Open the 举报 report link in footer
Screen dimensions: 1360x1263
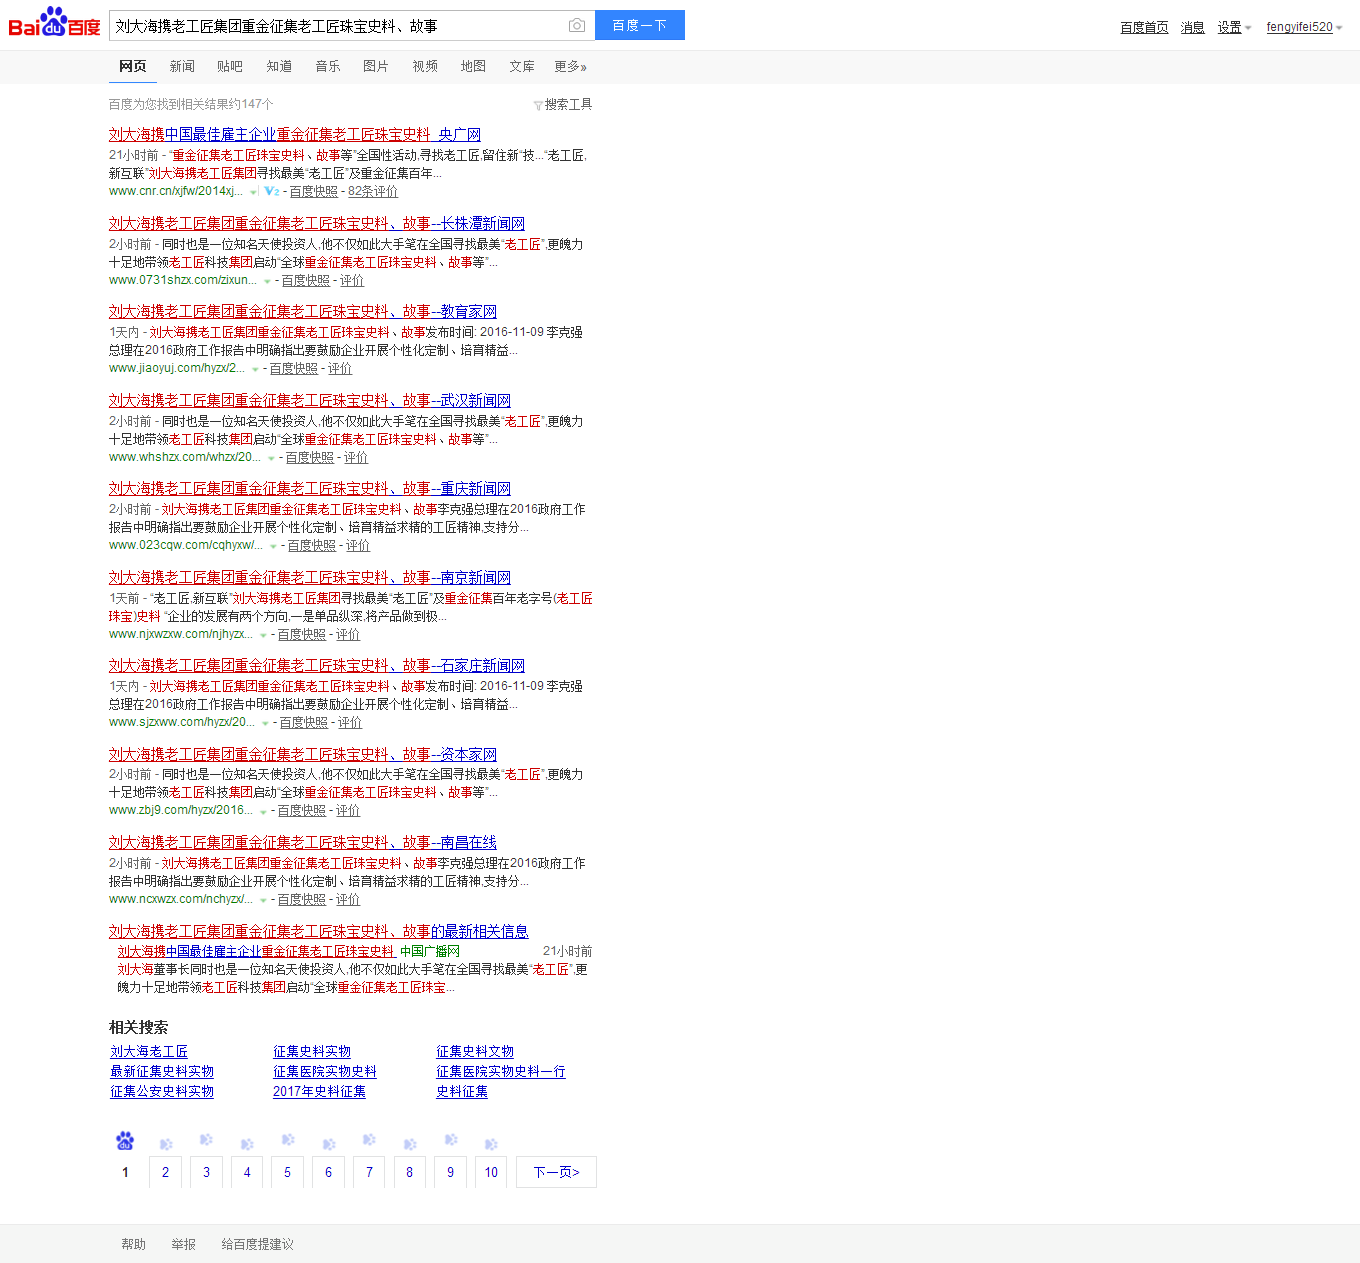[183, 1244]
